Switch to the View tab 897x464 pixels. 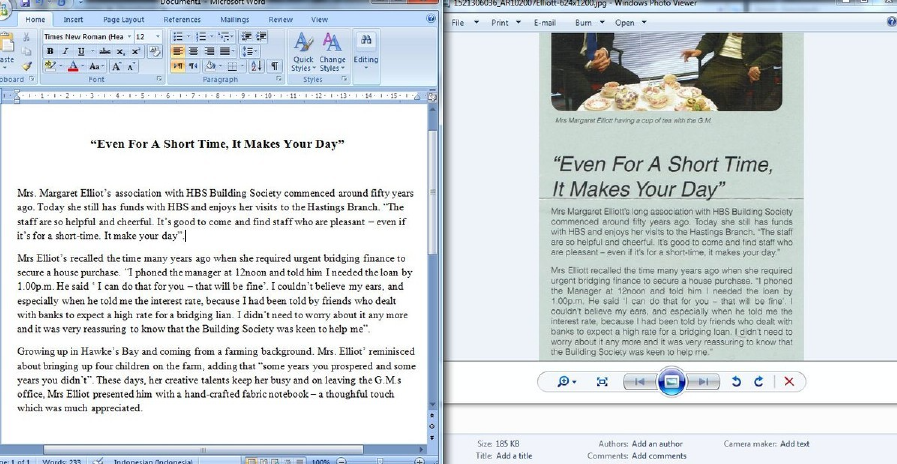(x=319, y=19)
